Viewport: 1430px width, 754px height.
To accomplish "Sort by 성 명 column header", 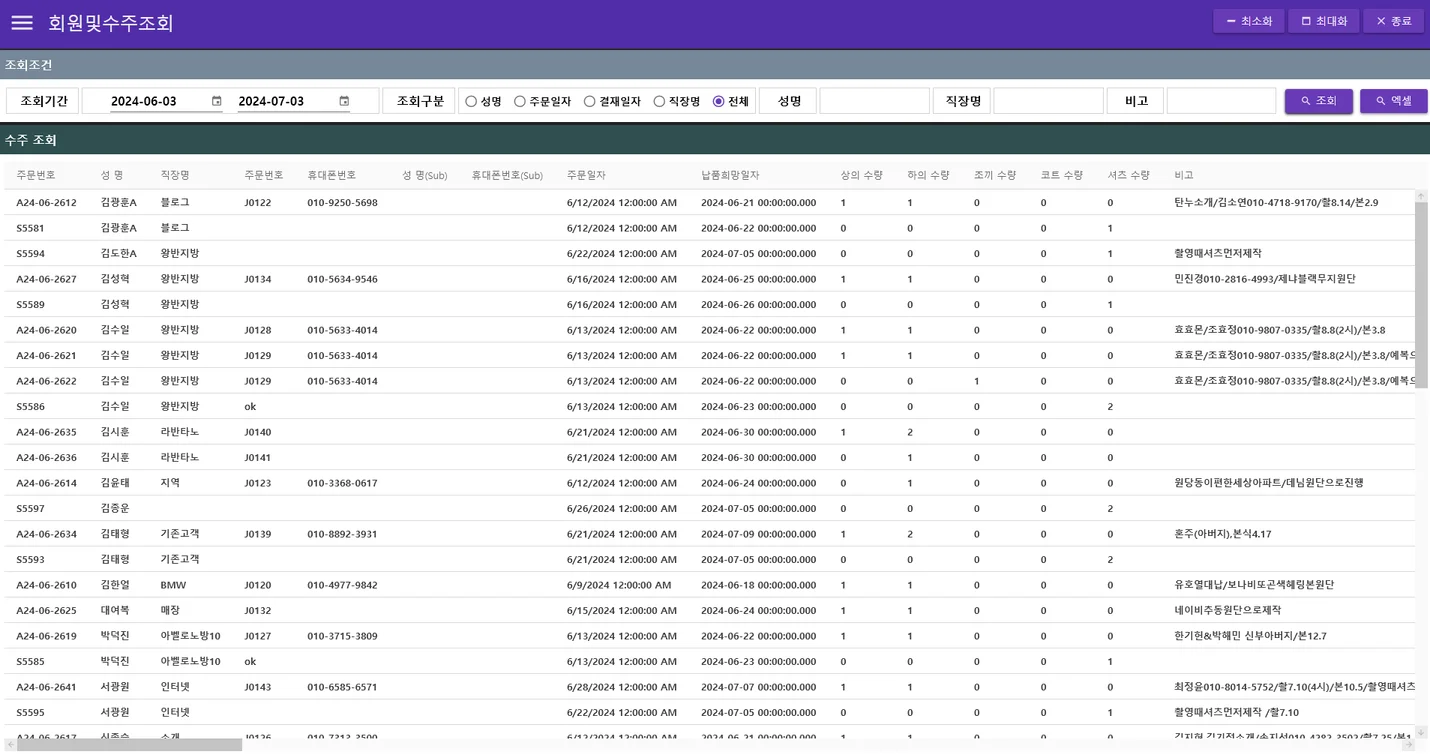I will click(112, 175).
